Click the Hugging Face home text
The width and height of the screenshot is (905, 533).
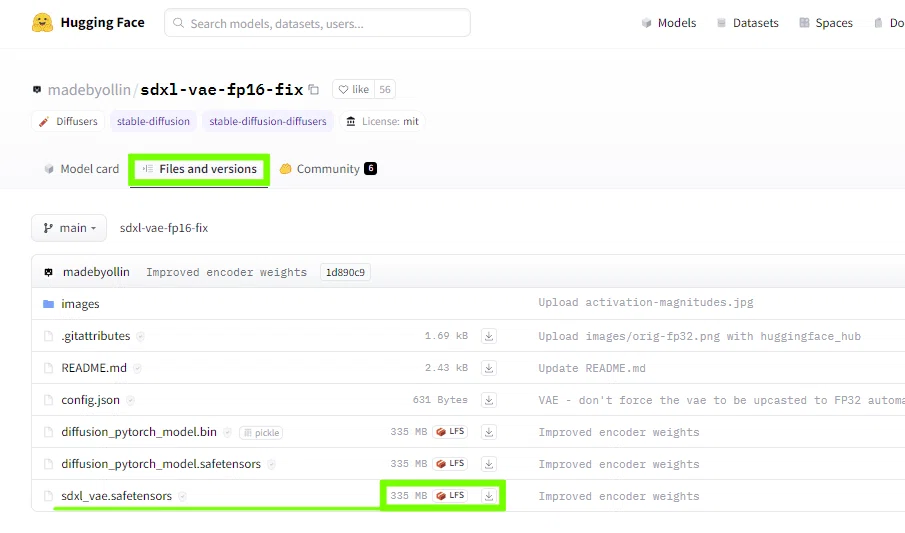click(102, 23)
